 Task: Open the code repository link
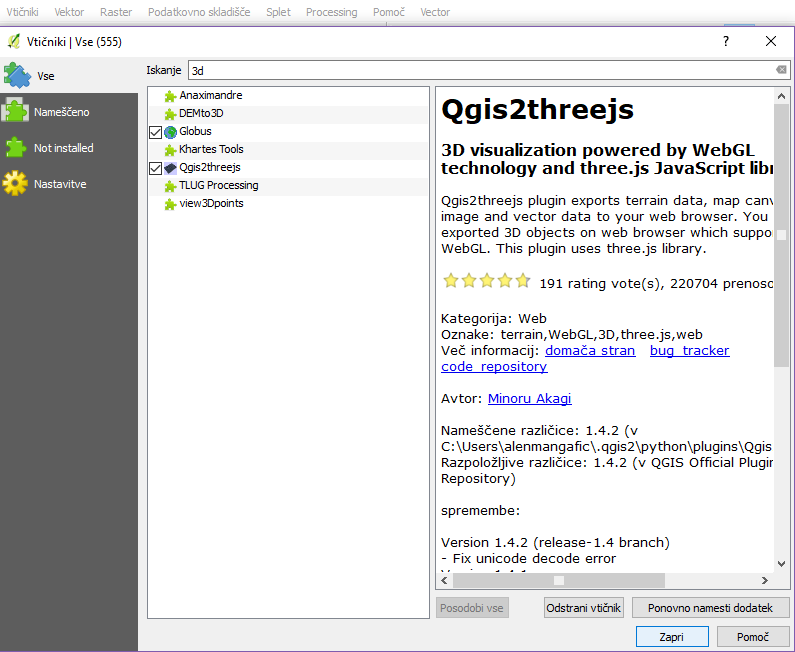point(494,366)
